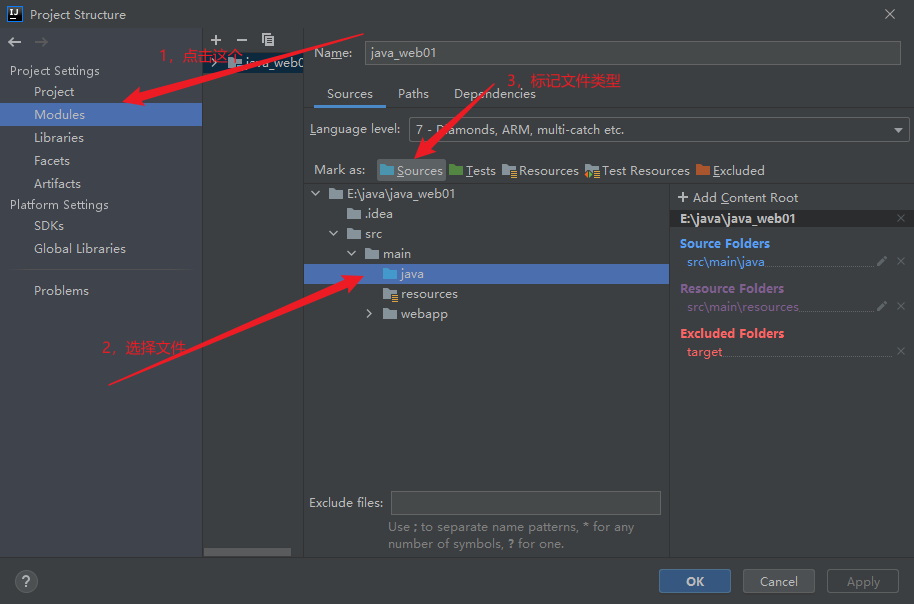Click the .idea folder icon
This screenshot has height=604, width=914.
point(354,214)
